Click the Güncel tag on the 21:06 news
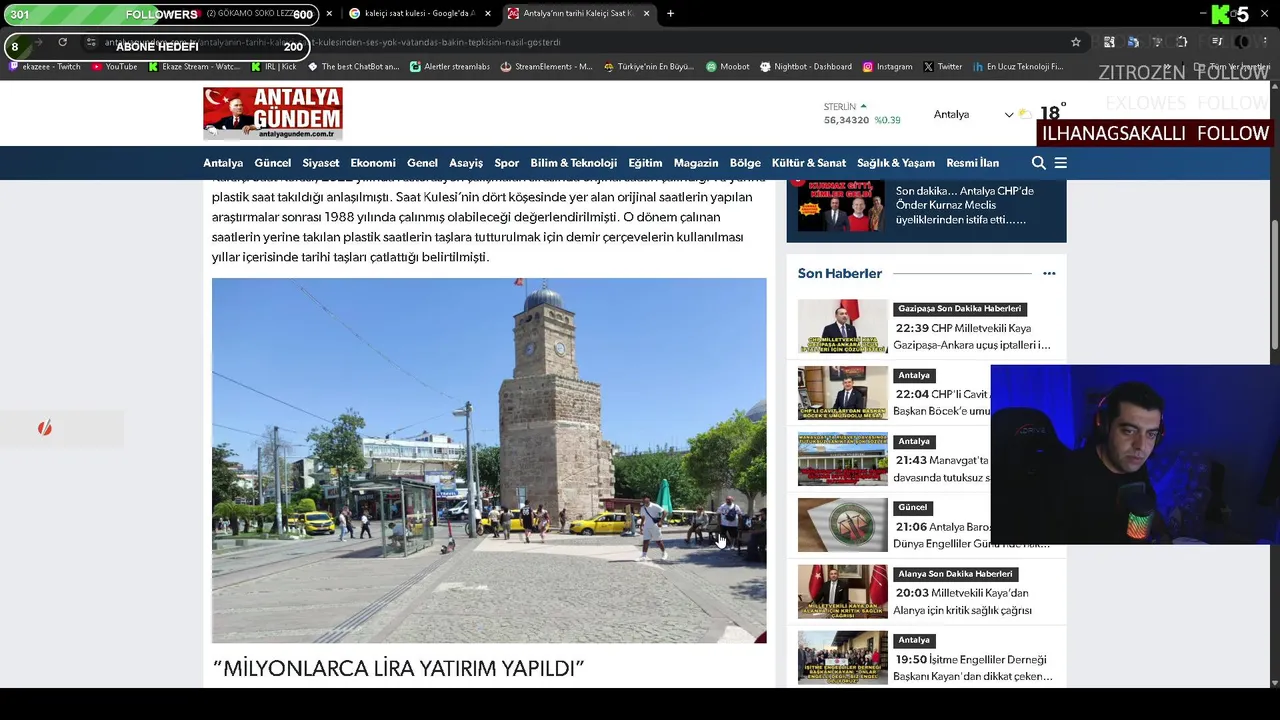This screenshot has width=1280, height=720. [x=913, y=508]
